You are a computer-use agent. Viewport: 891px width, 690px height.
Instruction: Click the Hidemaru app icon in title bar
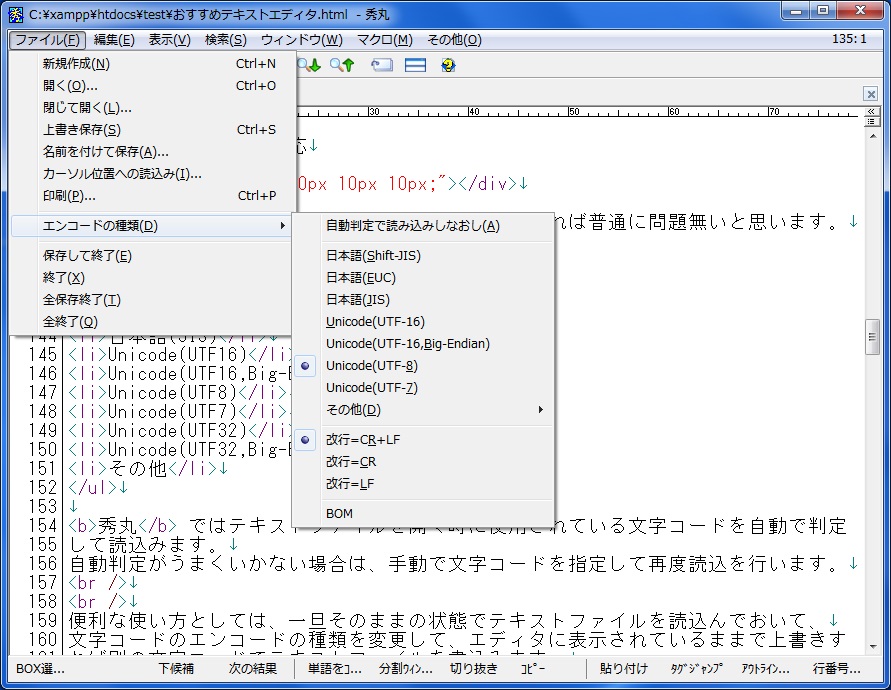click(x=16, y=14)
